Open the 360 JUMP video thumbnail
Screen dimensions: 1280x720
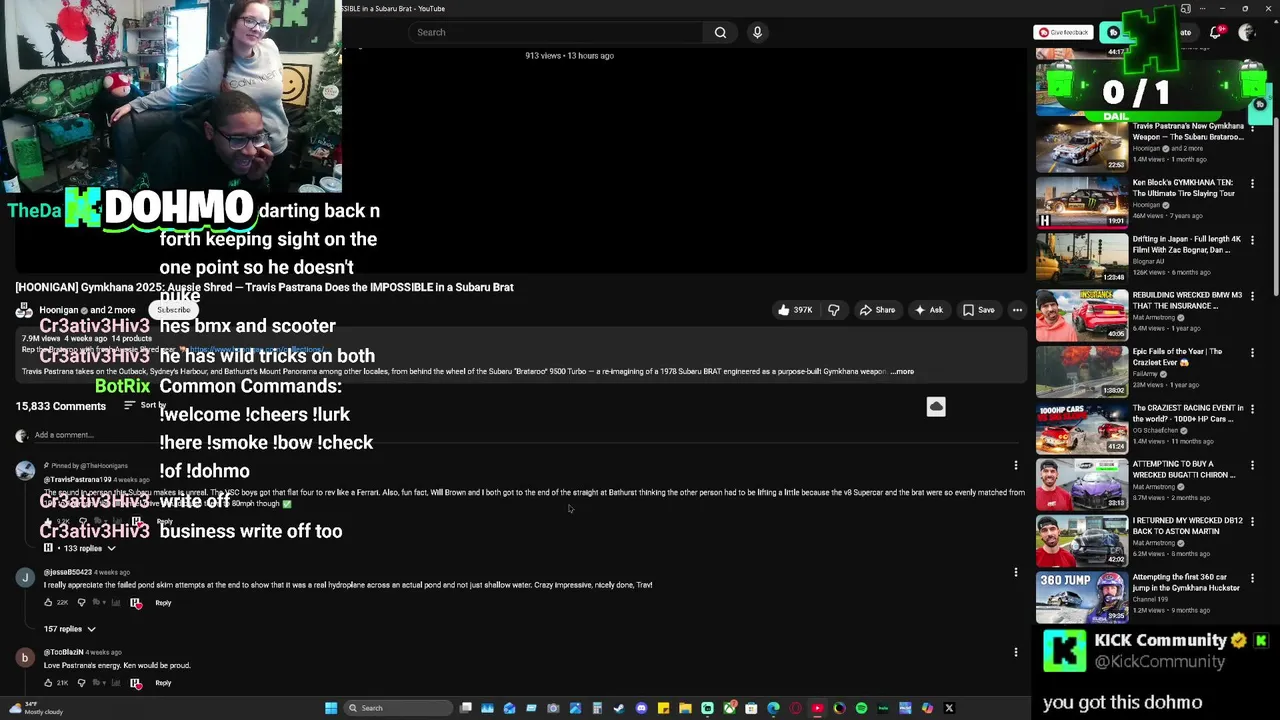click(1082, 597)
